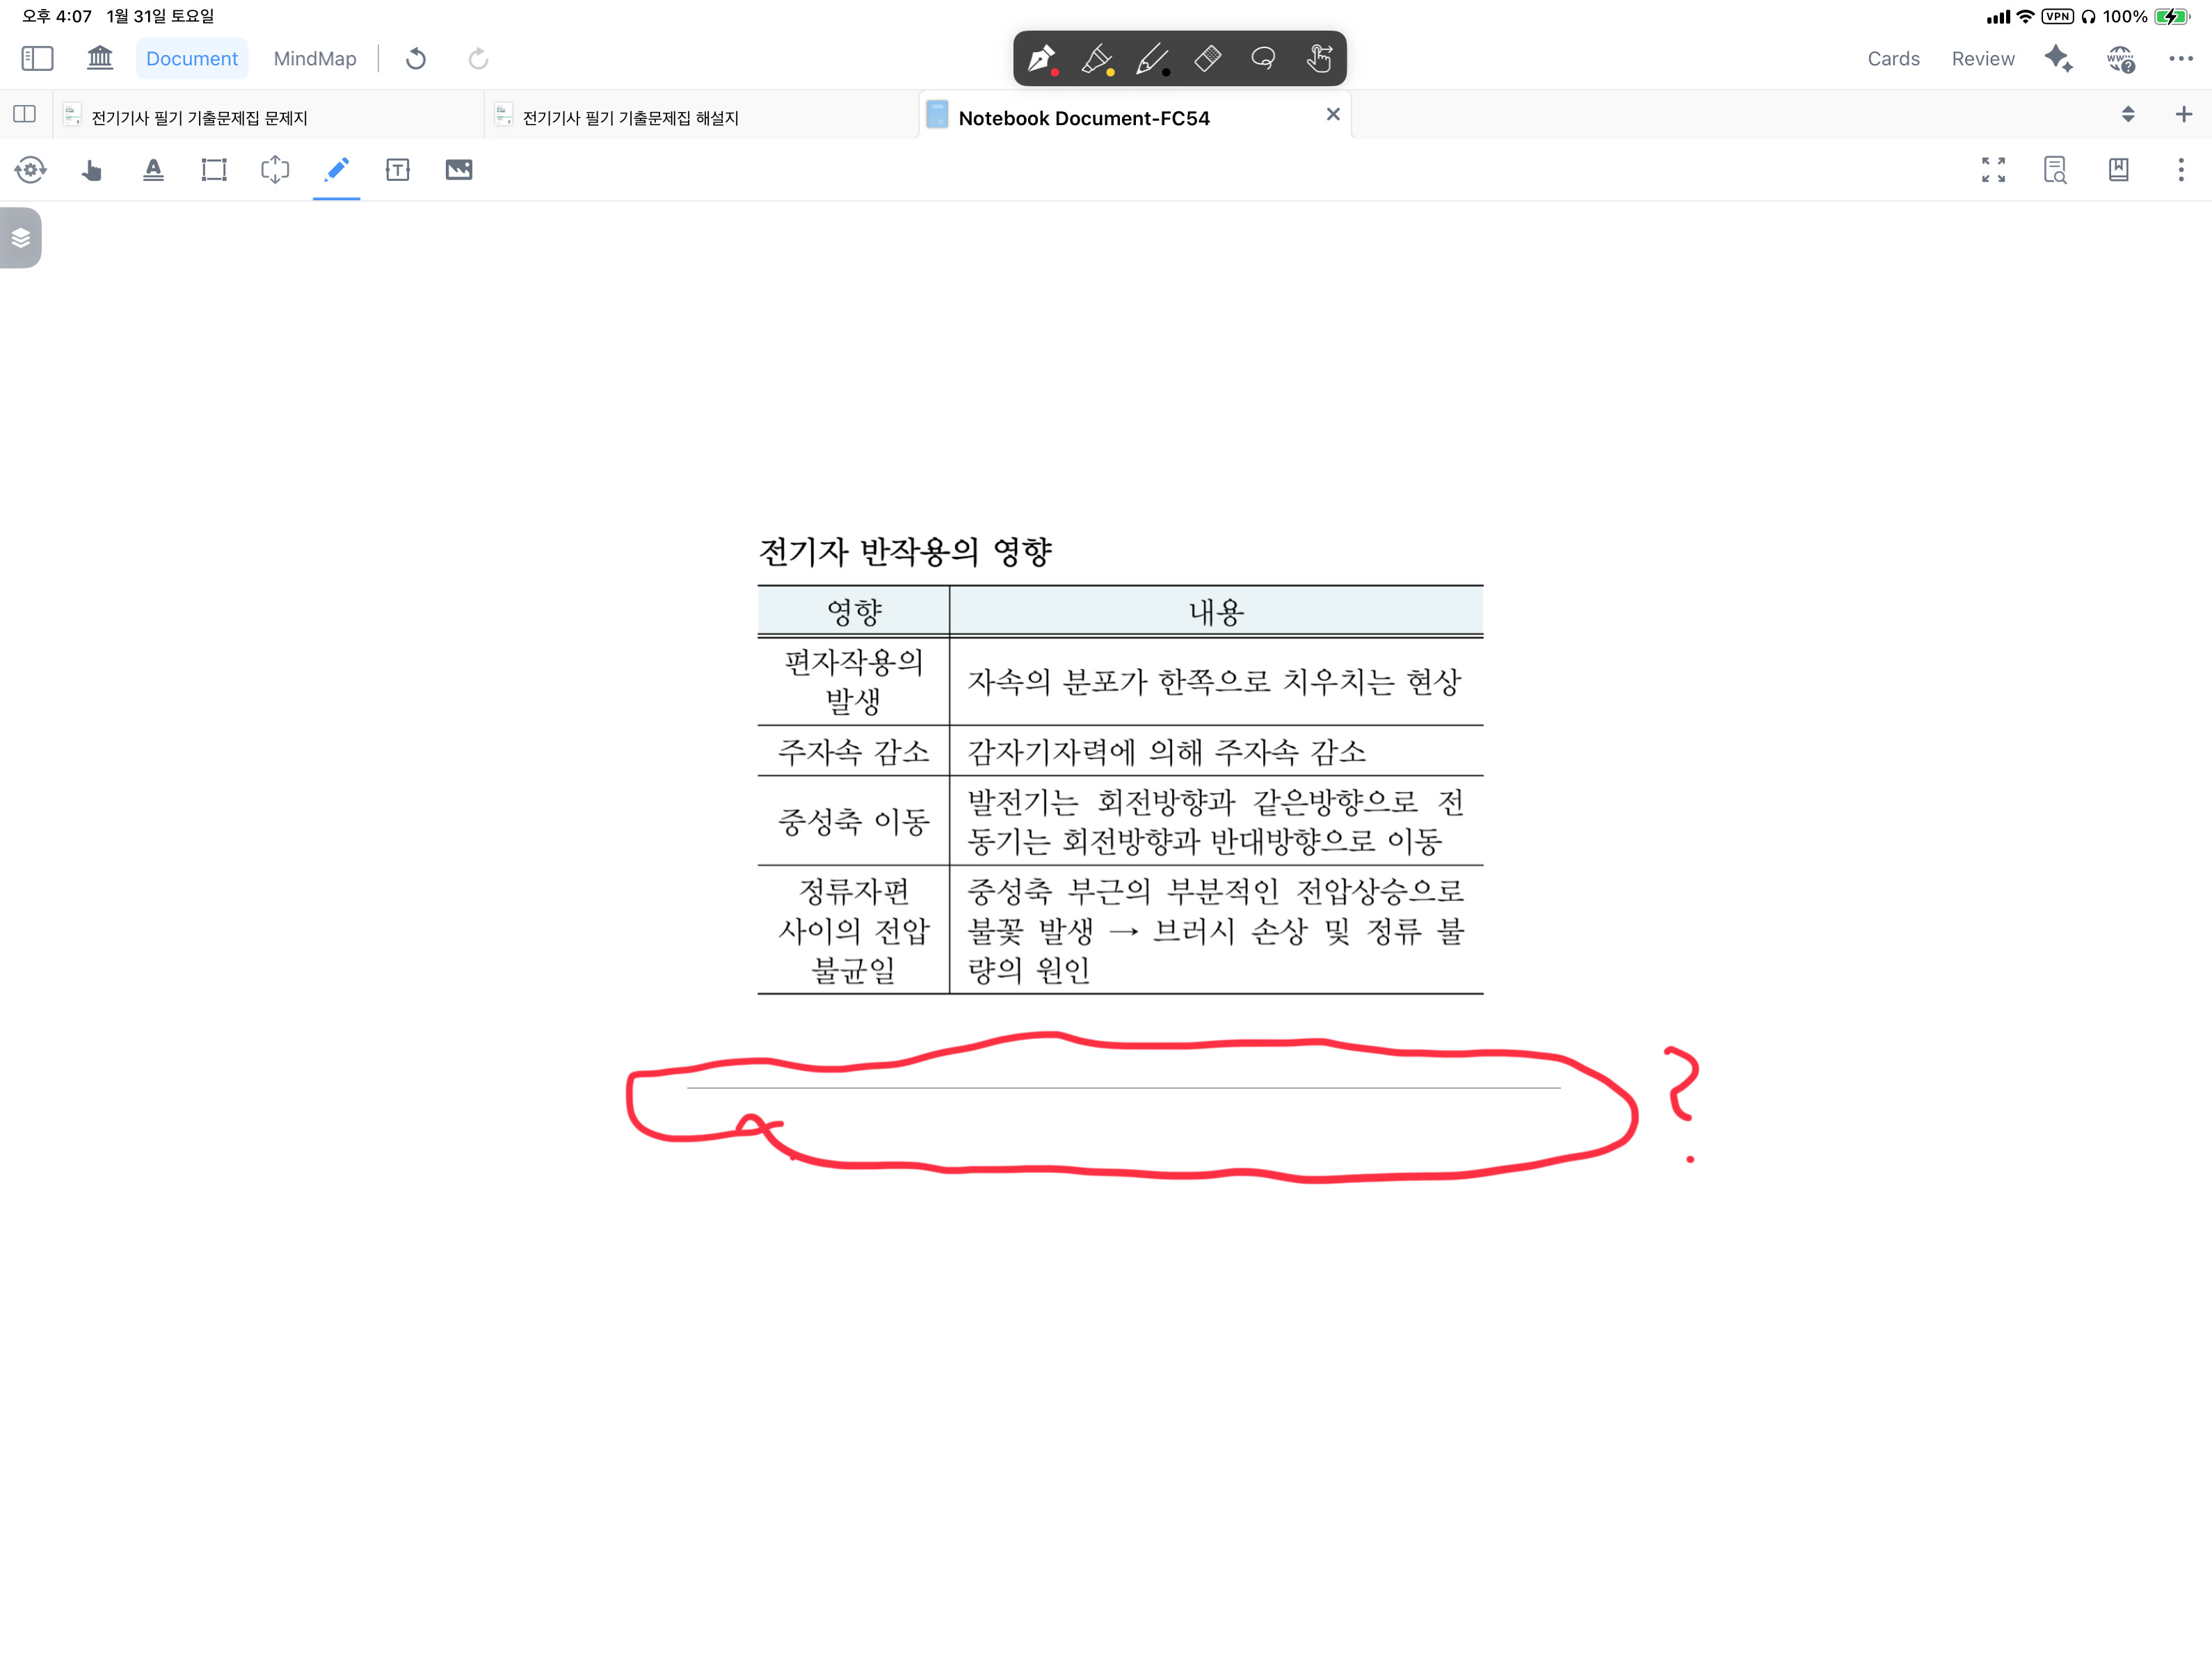This screenshot has width=2212, height=1658.
Task: Toggle split view layout
Action: (25, 115)
